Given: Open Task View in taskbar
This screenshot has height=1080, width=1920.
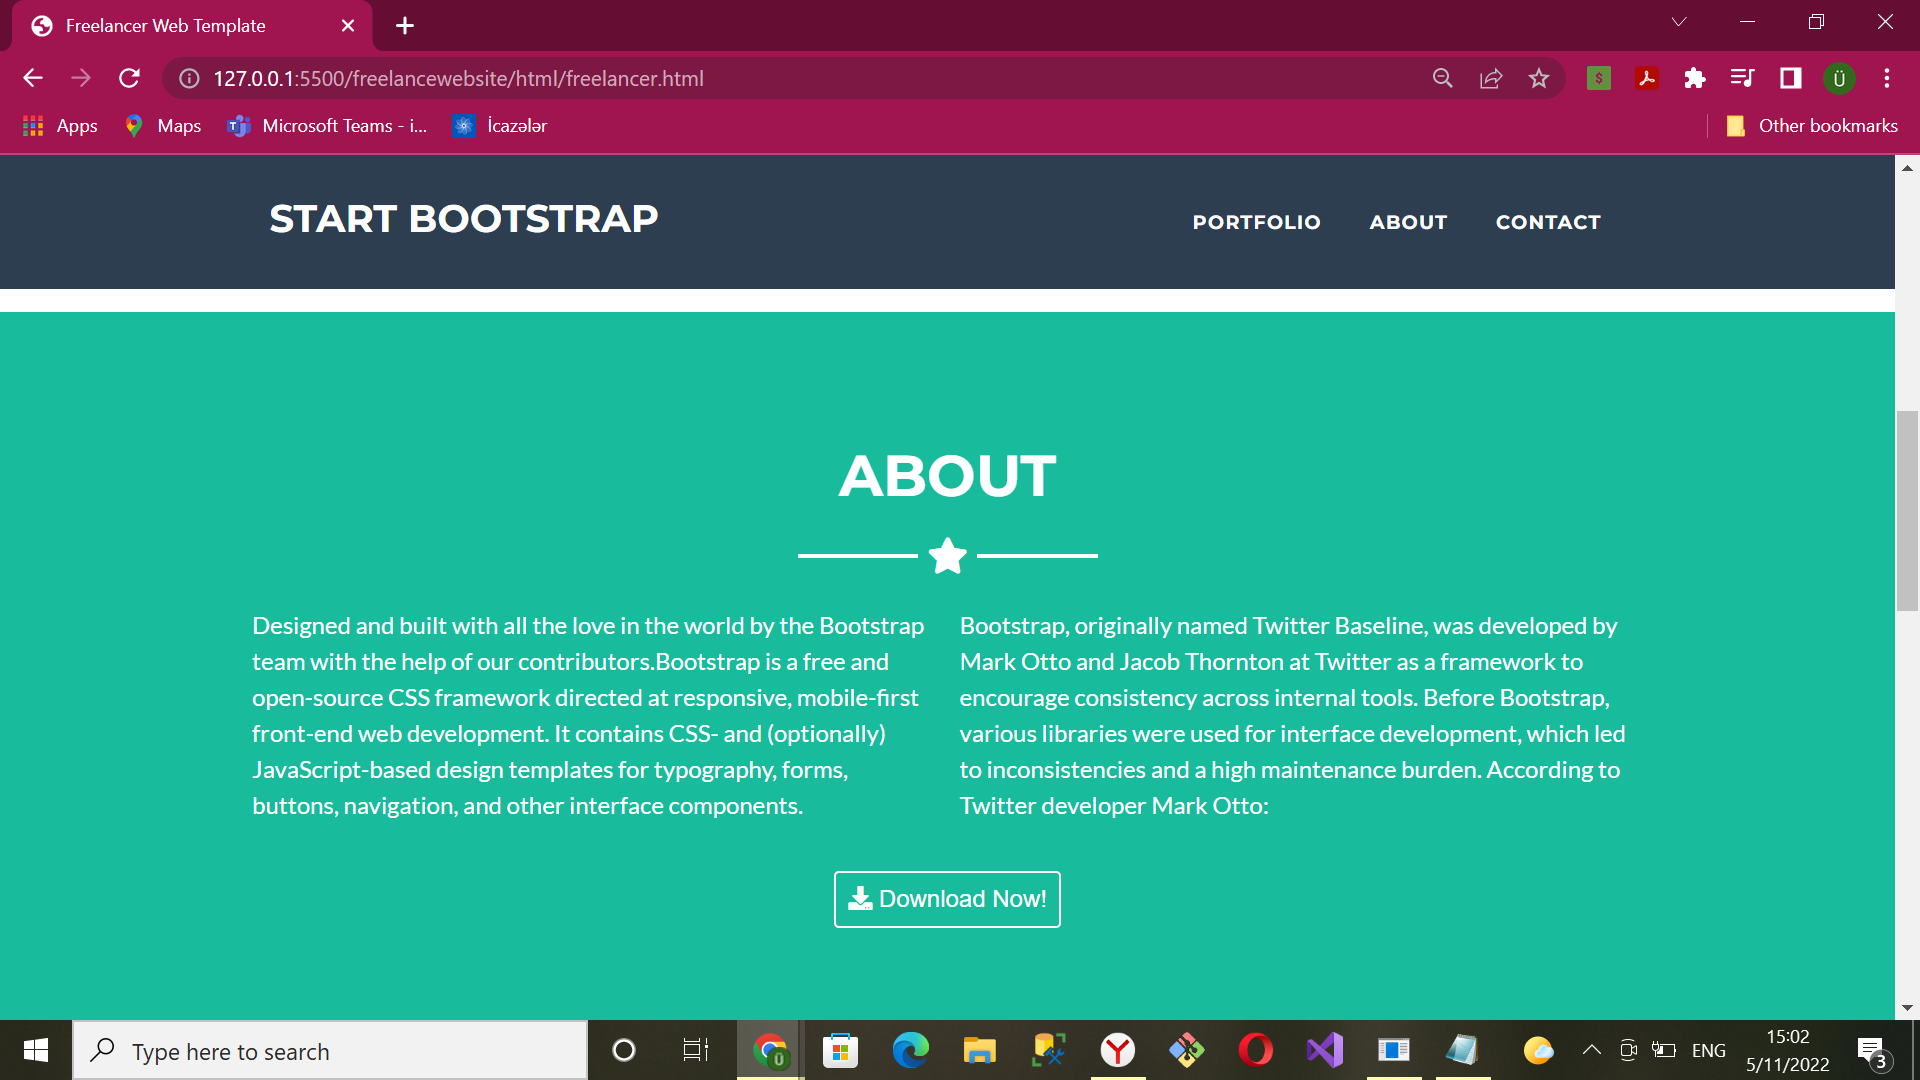Looking at the screenshot, I should point(695,1050).
